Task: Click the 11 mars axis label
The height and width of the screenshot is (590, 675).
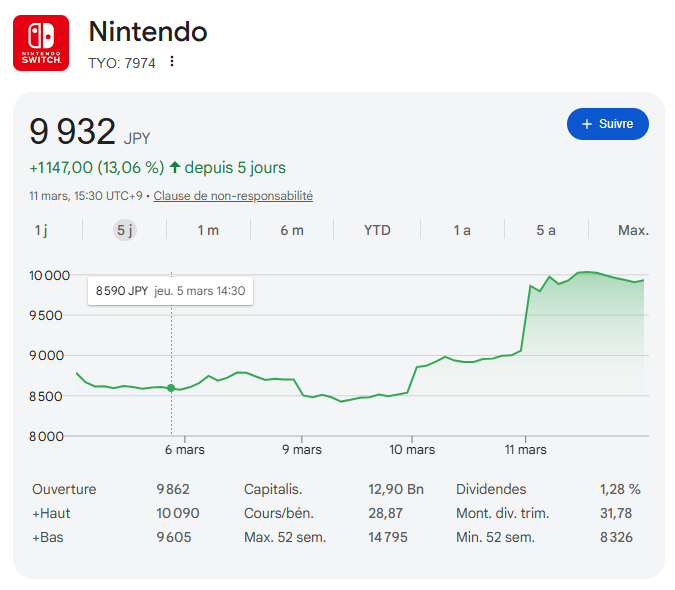Action: (526, 450)
